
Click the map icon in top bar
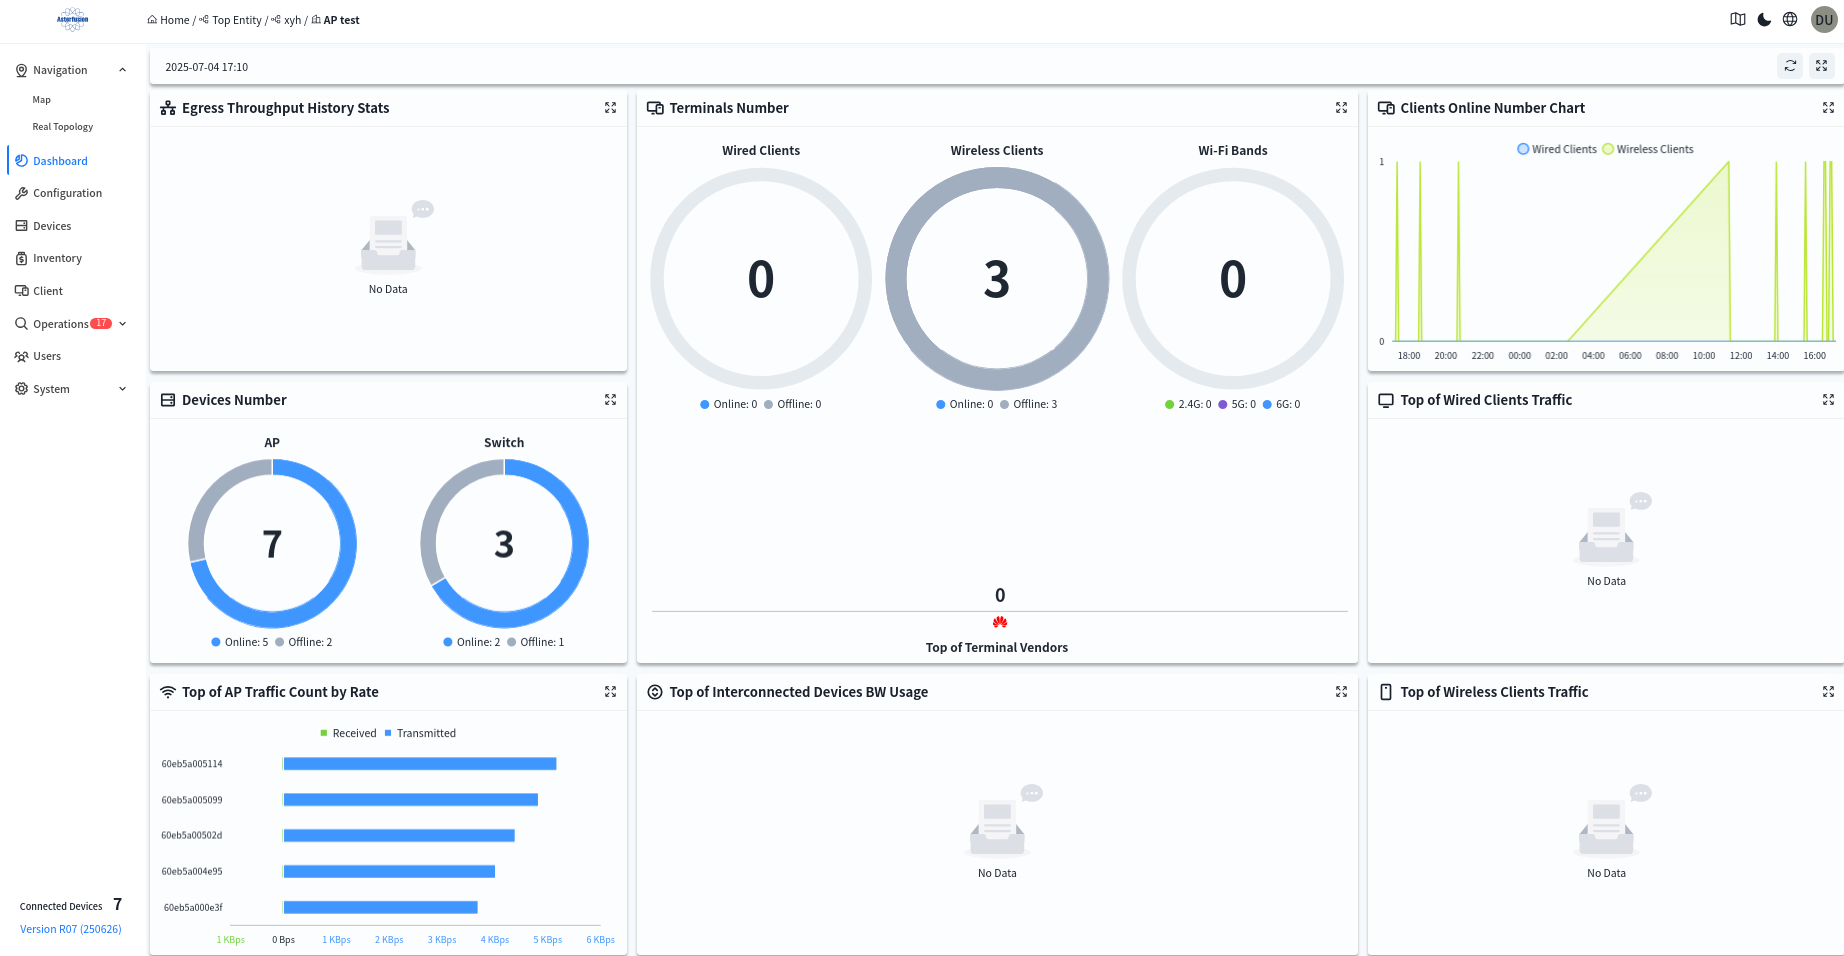click(x=1738, y=20)
